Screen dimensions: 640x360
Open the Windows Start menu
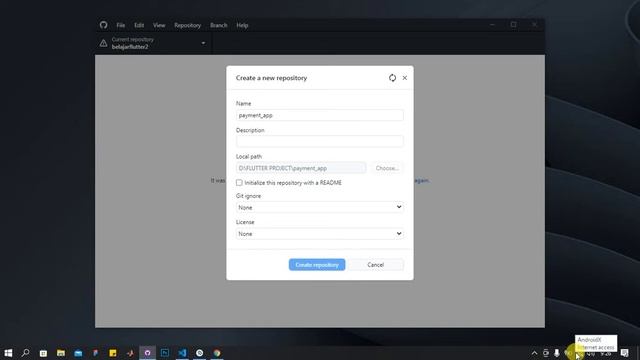8,353
